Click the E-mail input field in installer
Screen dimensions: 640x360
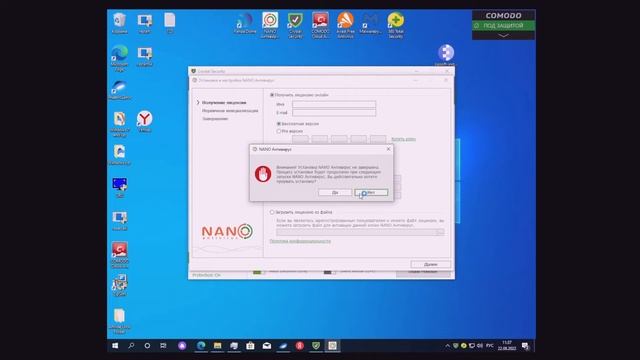pyautogui.click(x=334, y=113)
